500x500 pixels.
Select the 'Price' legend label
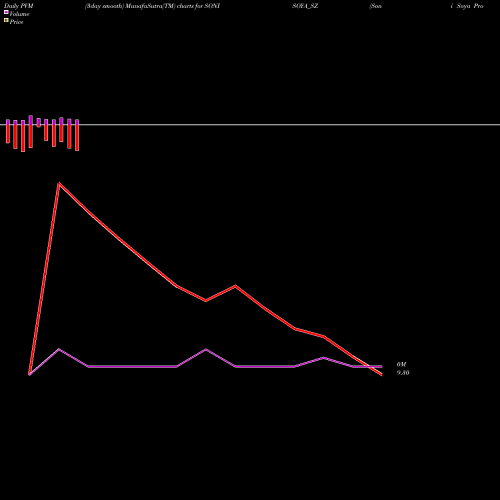(16, 22)
